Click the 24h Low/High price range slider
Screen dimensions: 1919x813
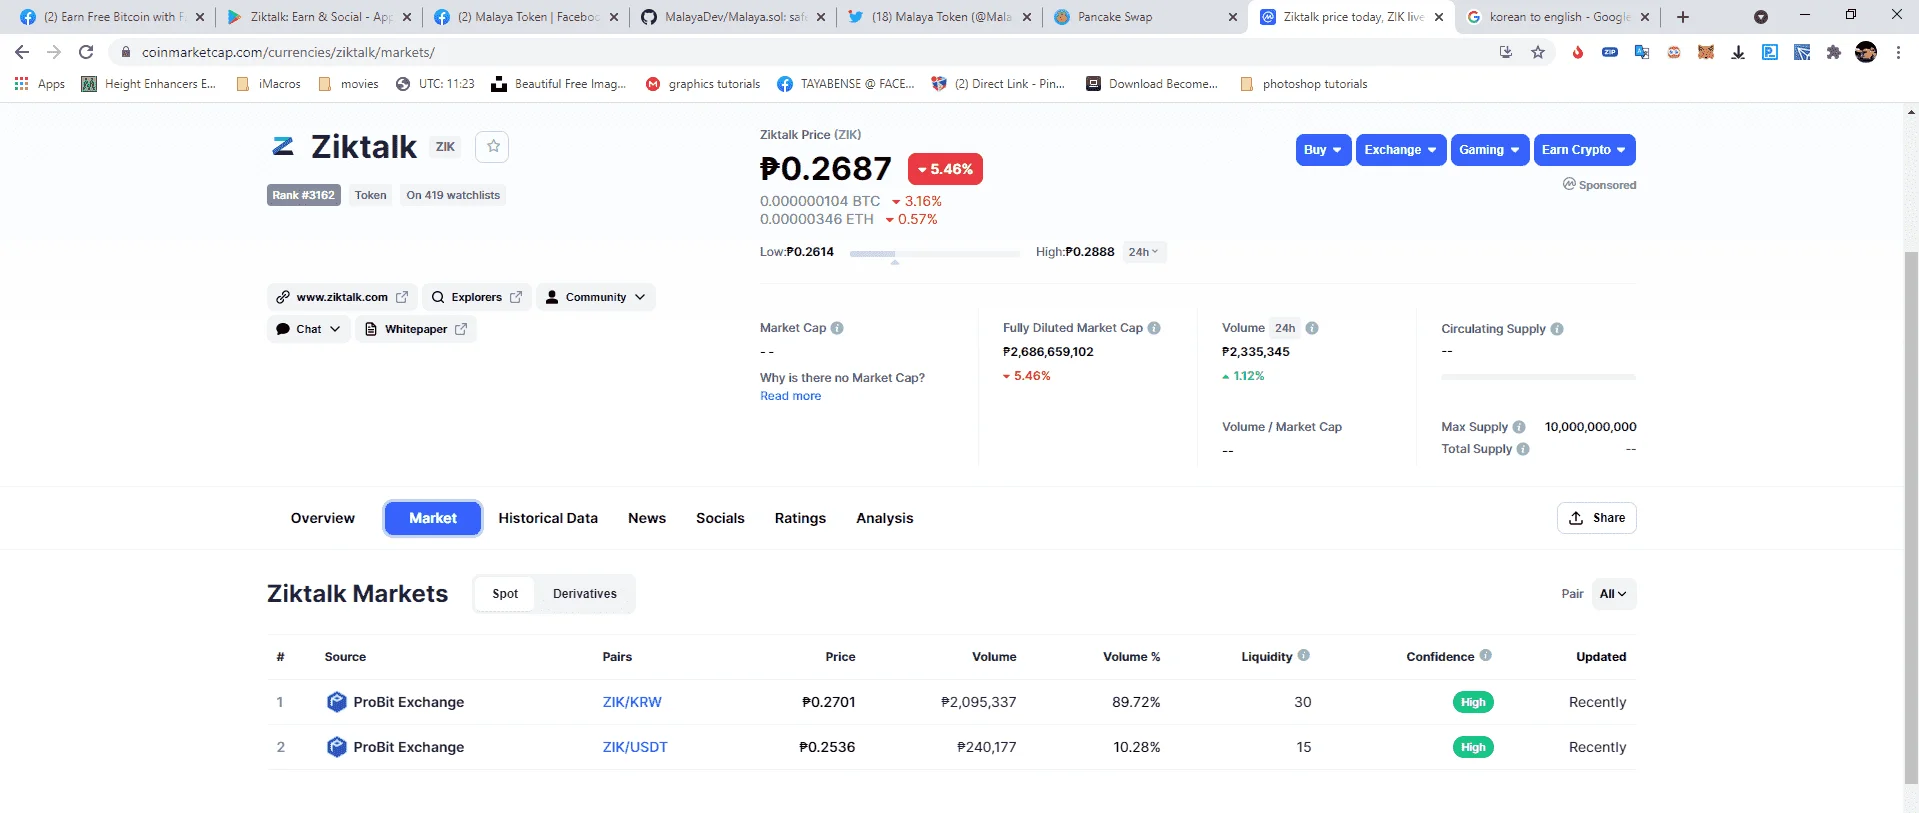(935, 254)
